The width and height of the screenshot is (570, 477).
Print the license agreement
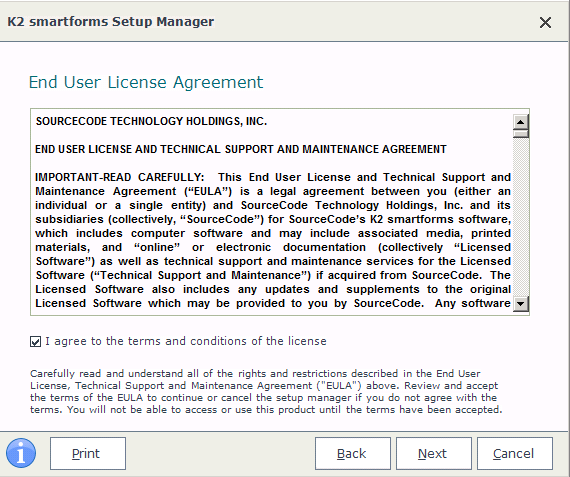(x=88, y=453)
